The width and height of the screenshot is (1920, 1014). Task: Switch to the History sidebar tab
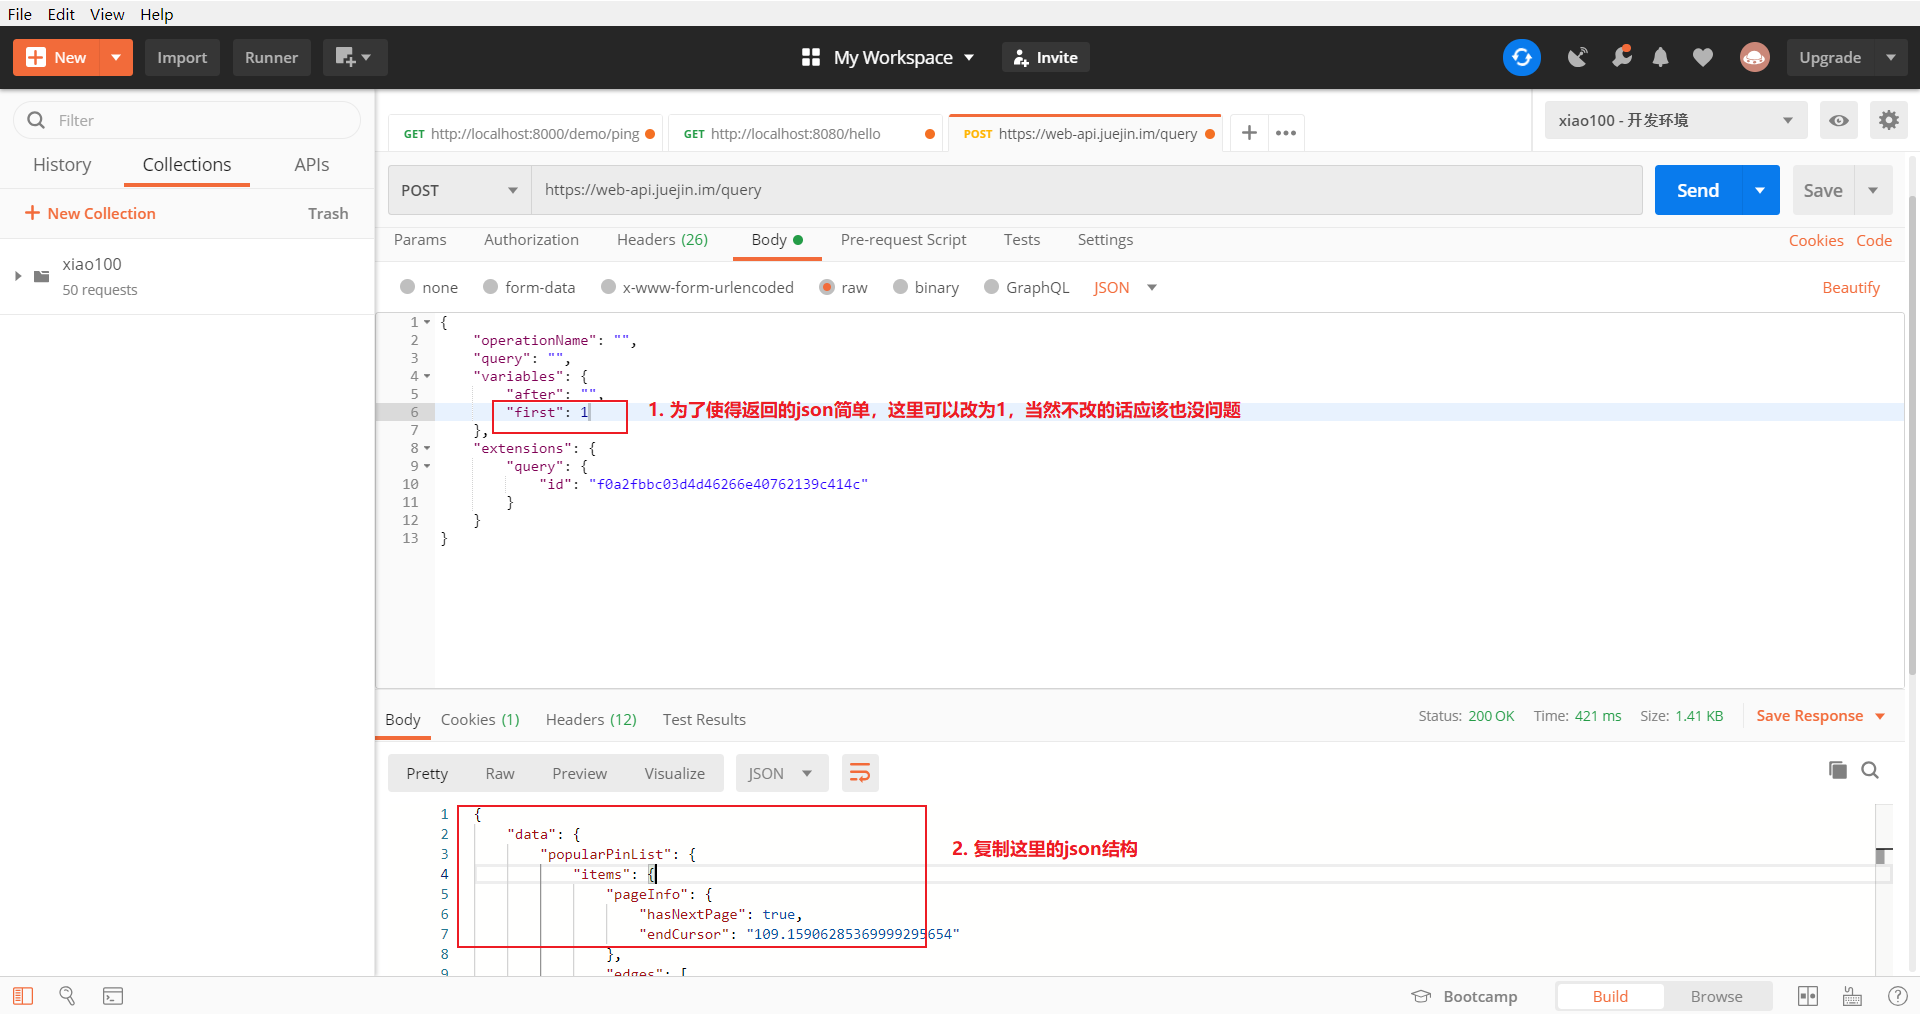point(62,164)
